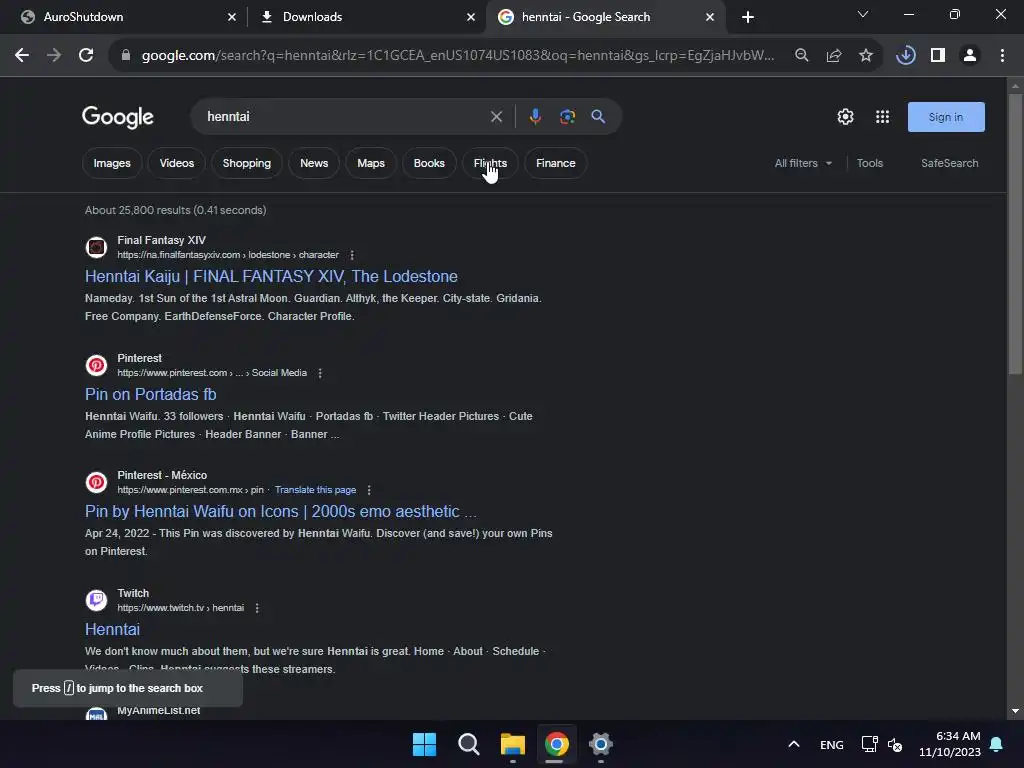This screenshot has width=1024, height=768.
Task: Click the Sign in button
Action: tap(946, 117)
